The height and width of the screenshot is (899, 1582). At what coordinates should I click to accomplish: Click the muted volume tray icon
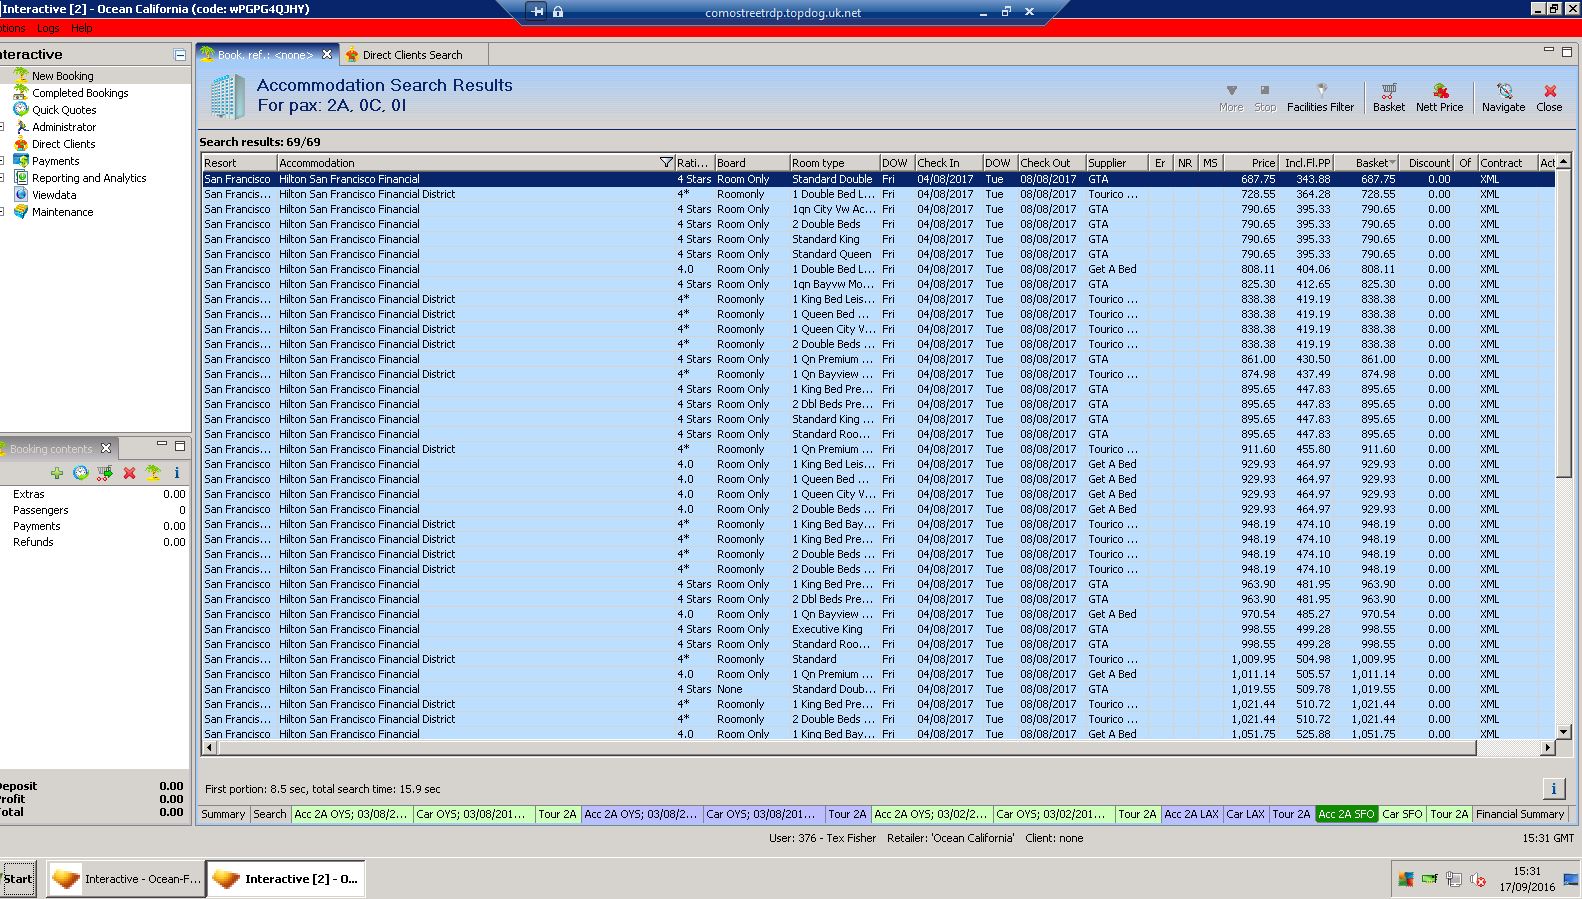pos(1477,880)
